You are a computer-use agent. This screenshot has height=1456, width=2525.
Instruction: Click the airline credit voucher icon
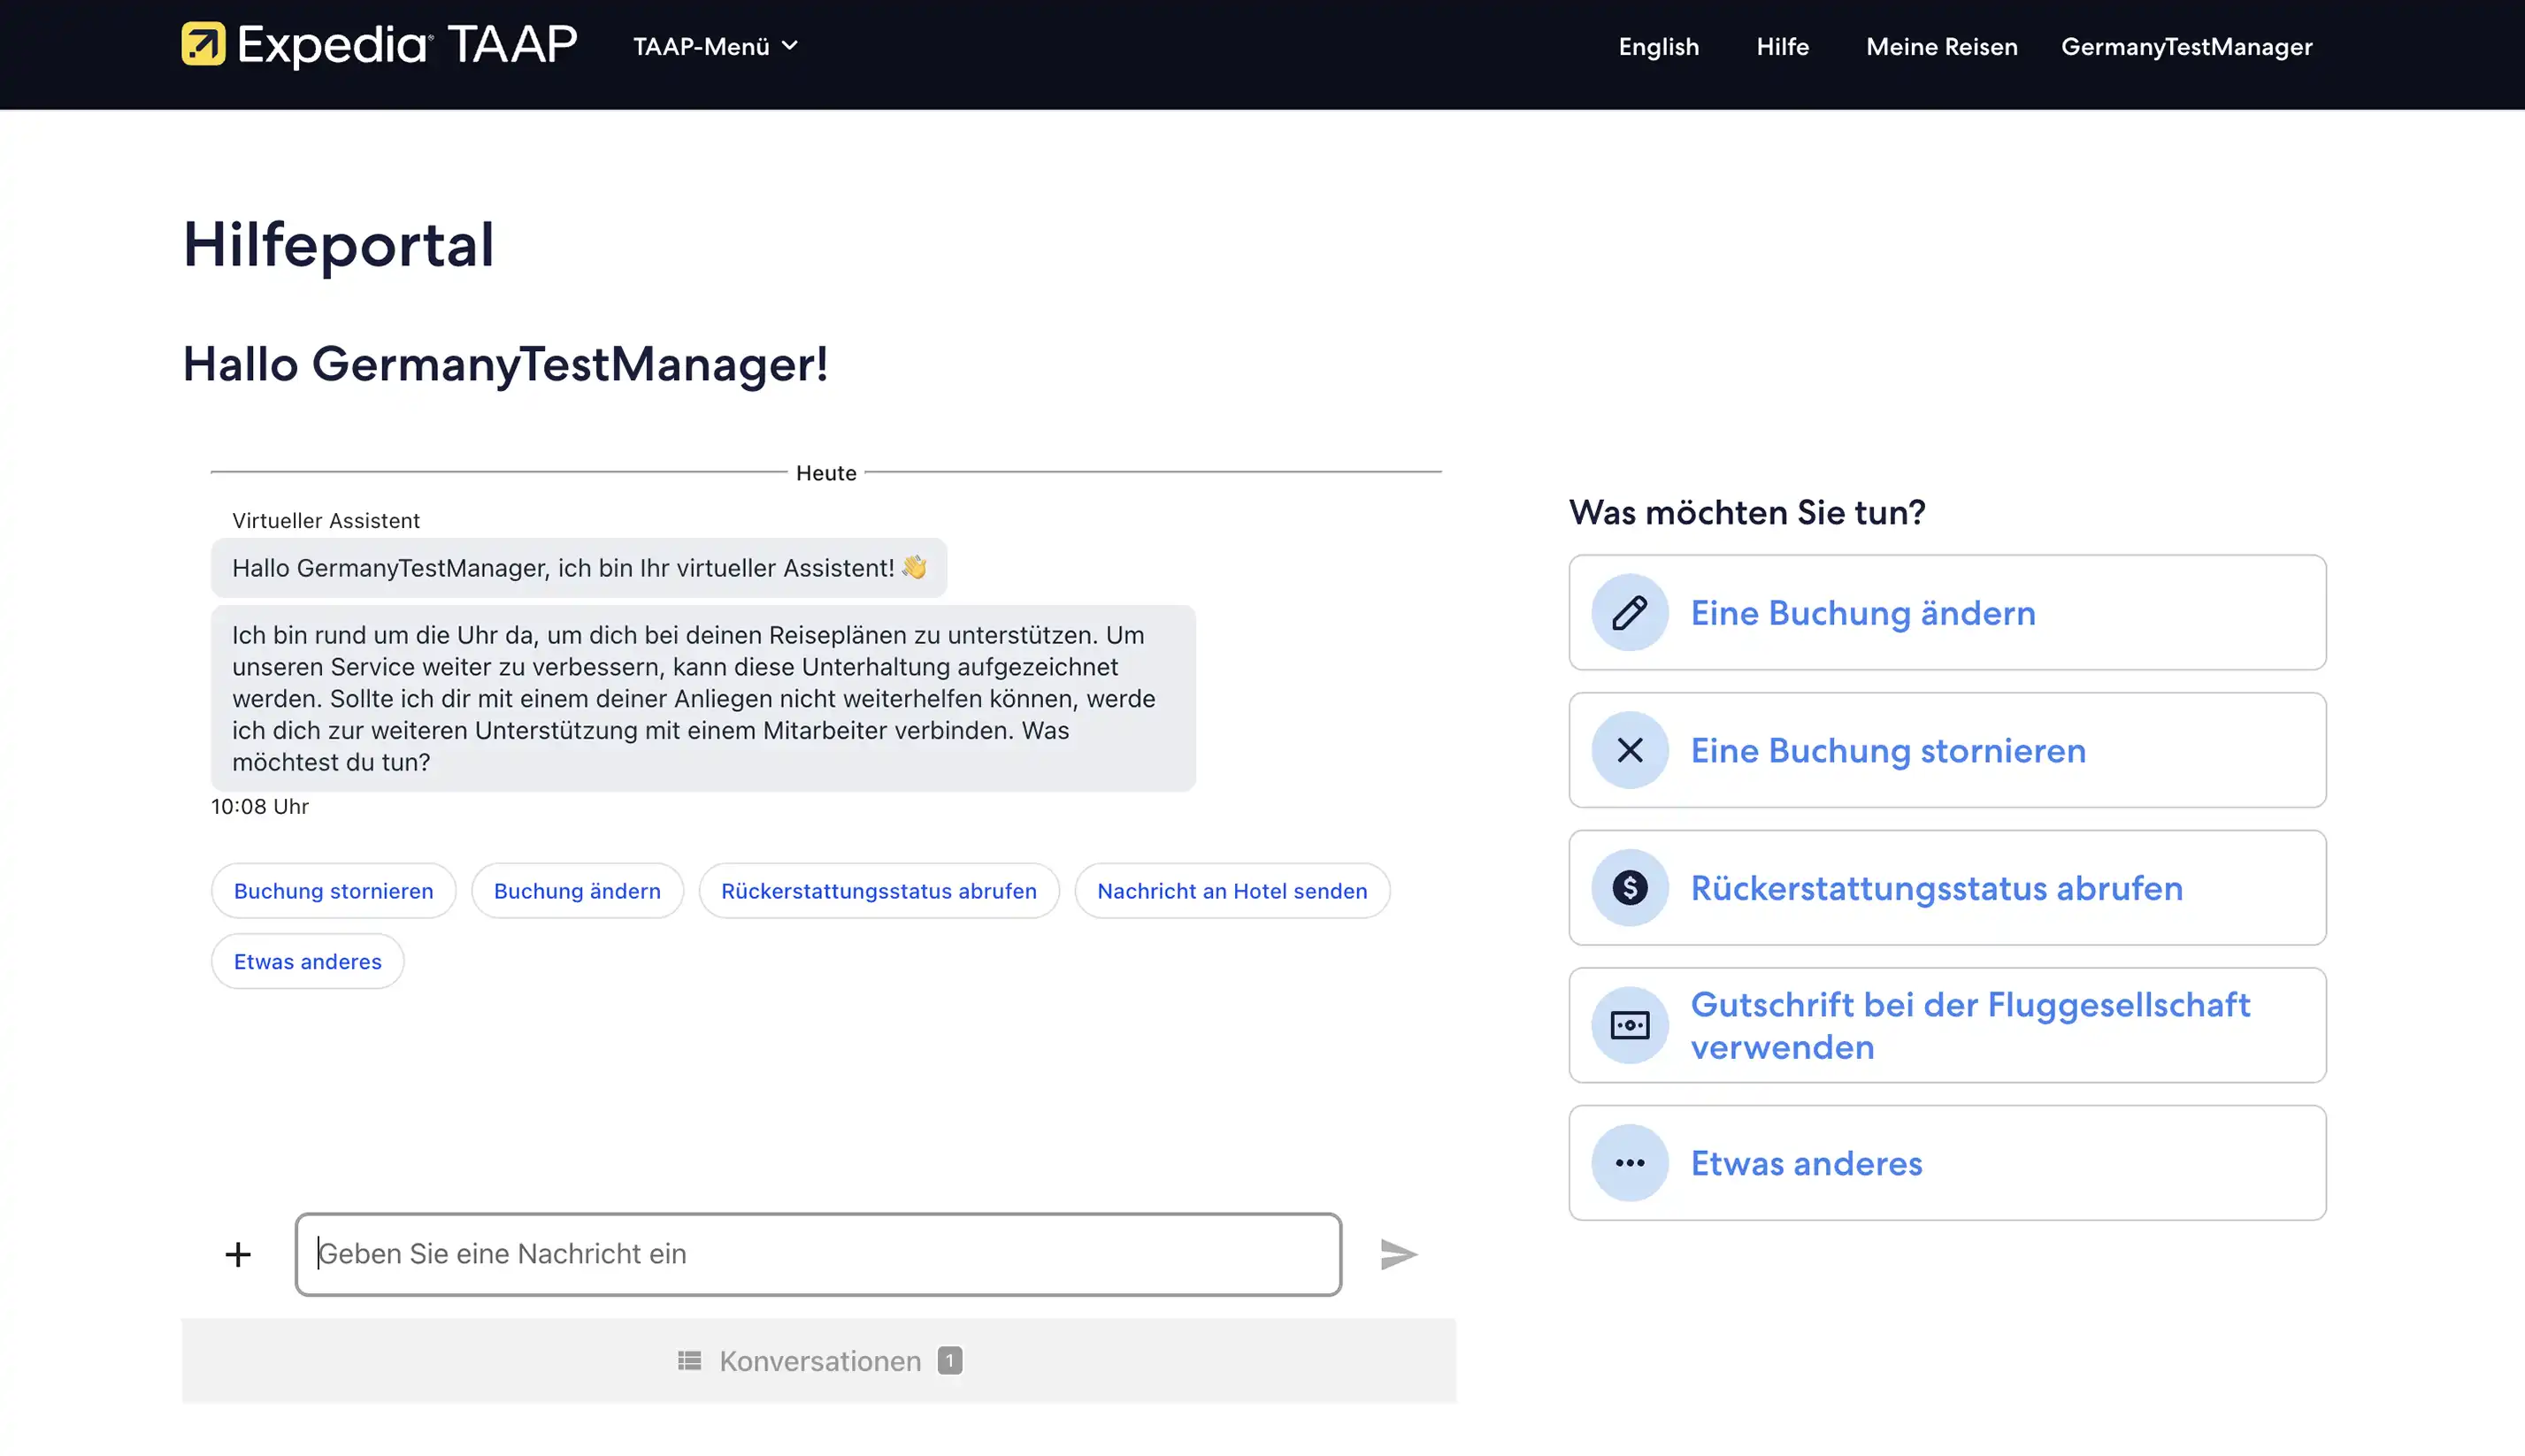coord(1629,1025)
